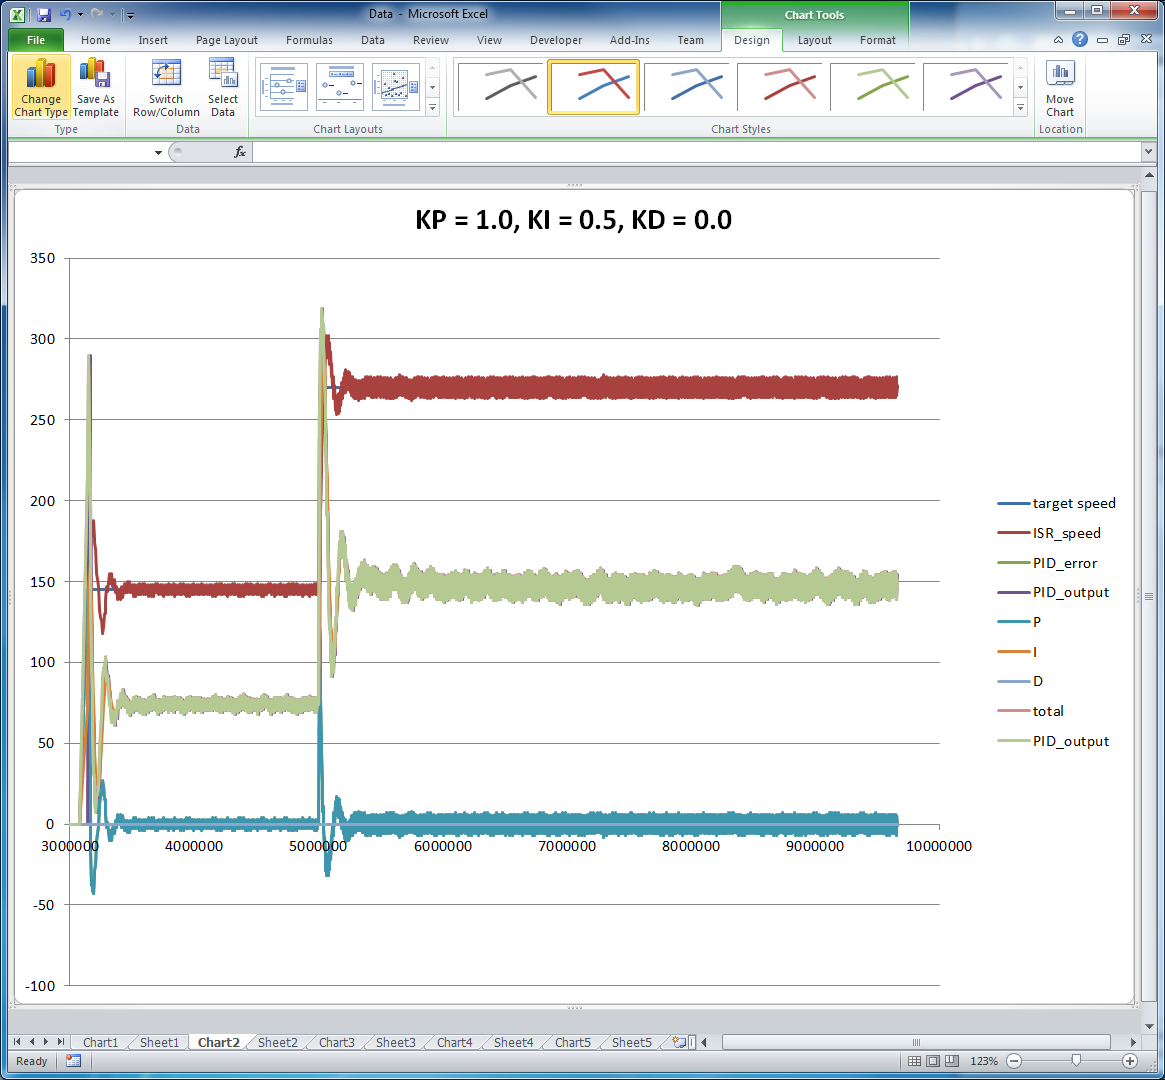Go to the Chart3 sheet tab
Image resolution: width=1165 pixels, height=1080 pixels.
pos(337,1042)
